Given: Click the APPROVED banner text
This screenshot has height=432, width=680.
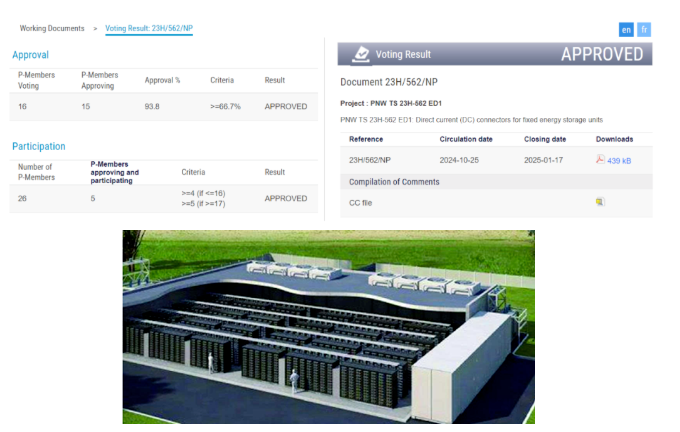Looking at the screenshot, I should click(x=601, y=54).
